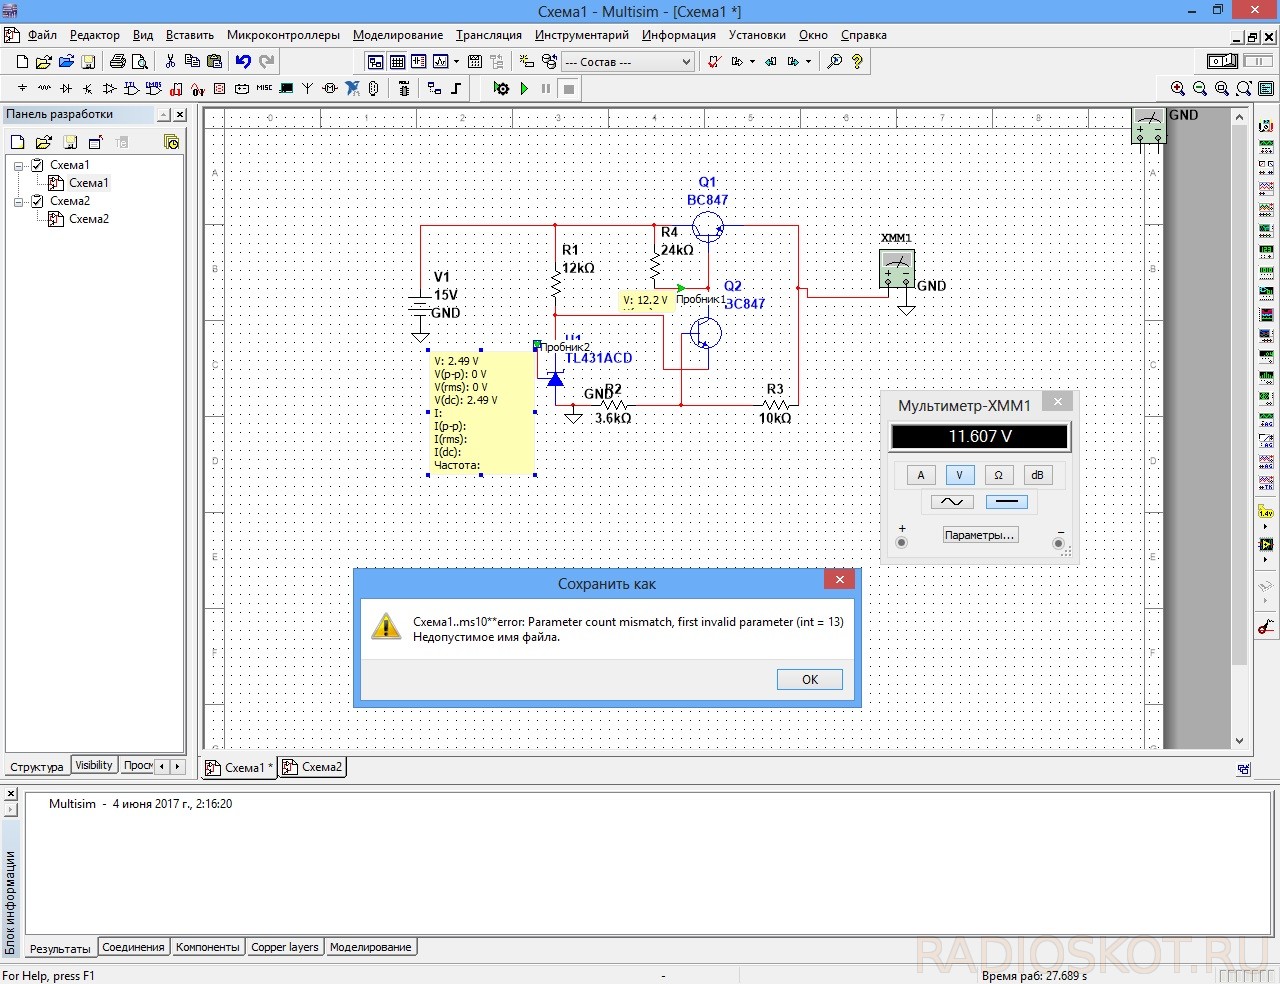Open the Visibility tab in design toolbox
This screenshot has width=1280, height=984.
[x=94, y=766]
